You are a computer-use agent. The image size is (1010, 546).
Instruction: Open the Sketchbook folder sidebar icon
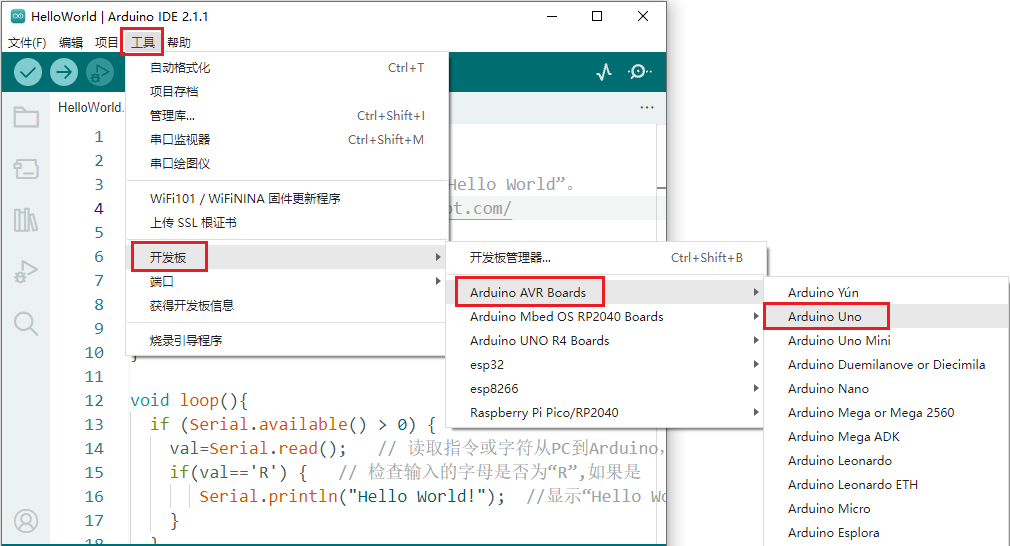pyautogui.click(x=26, y=117)
